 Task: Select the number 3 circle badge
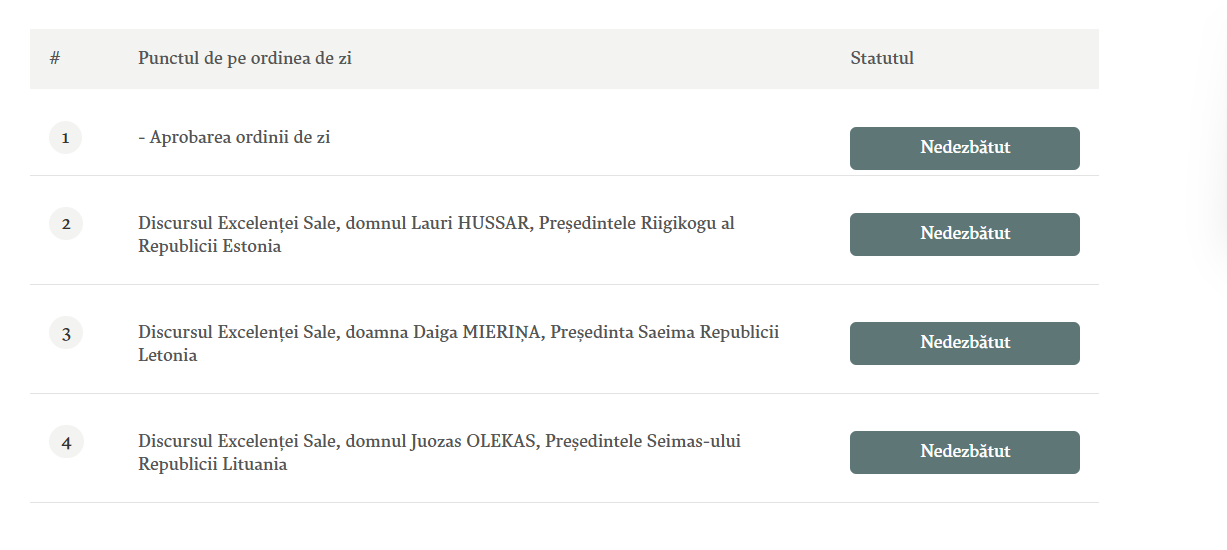point(66,333)
